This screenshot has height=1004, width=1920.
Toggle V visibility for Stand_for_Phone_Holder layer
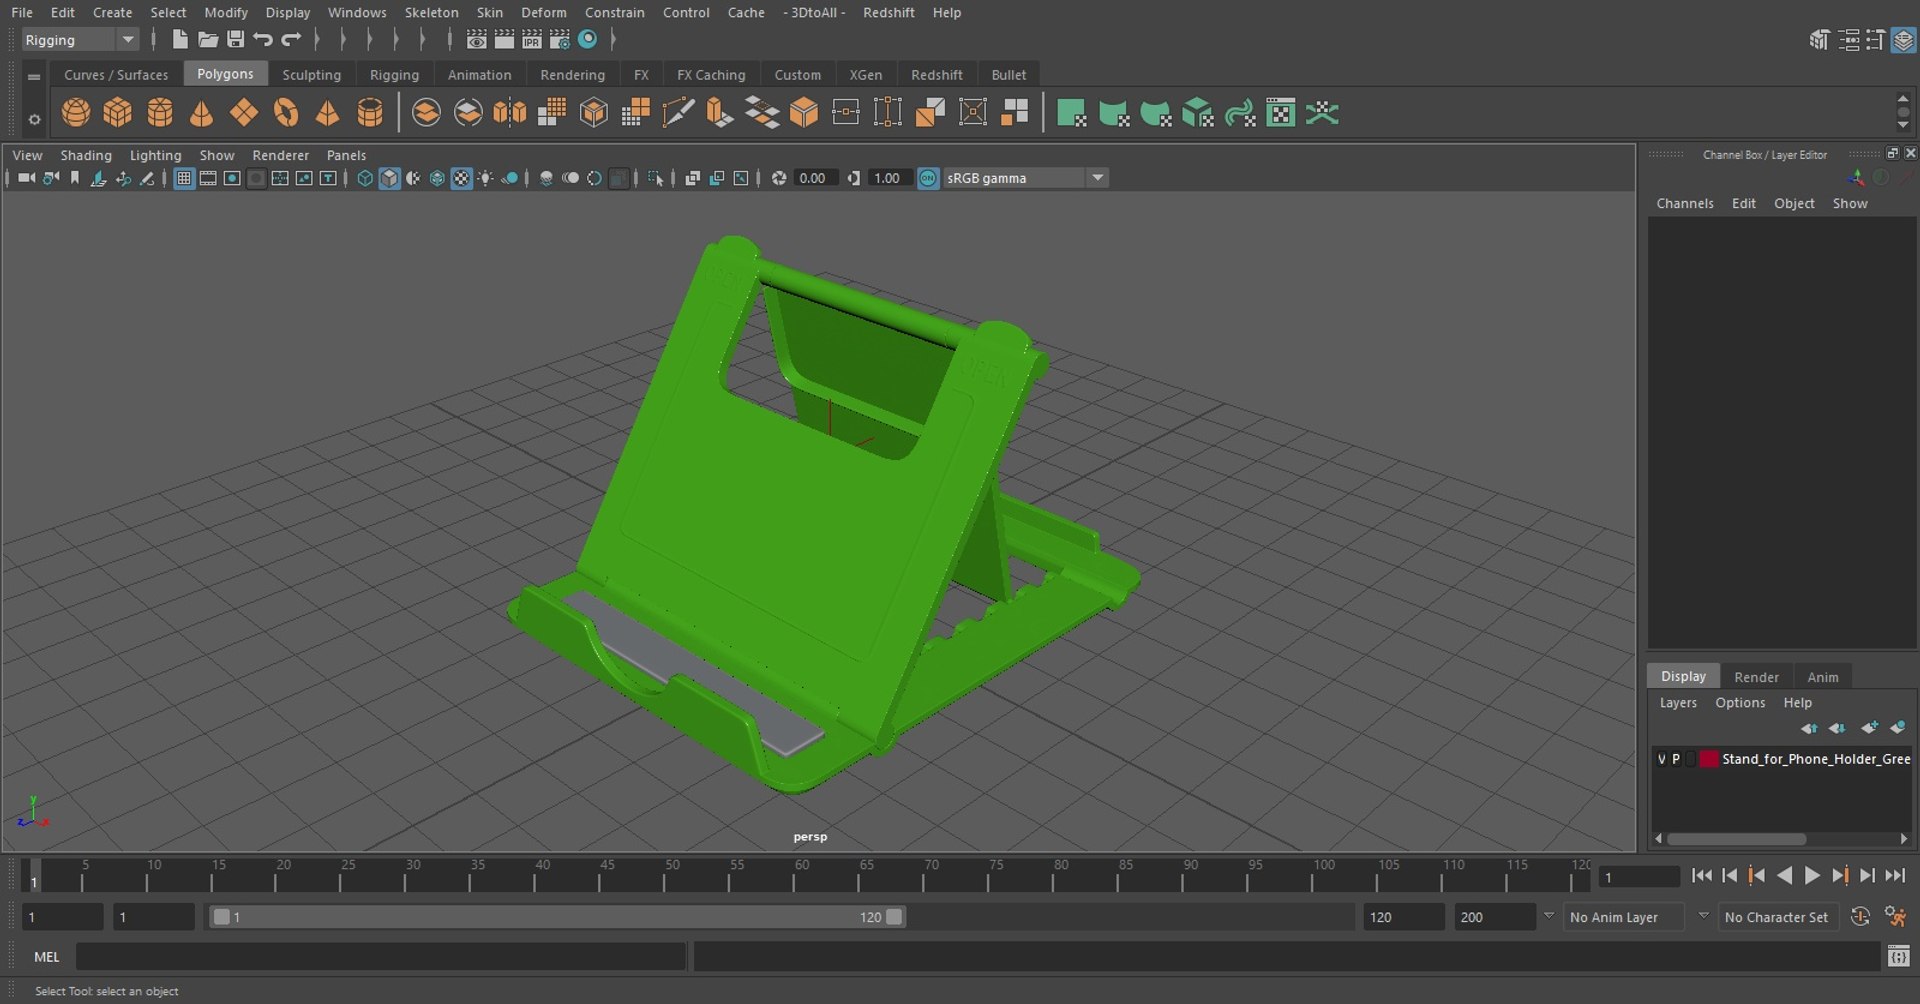[1662, 759]
